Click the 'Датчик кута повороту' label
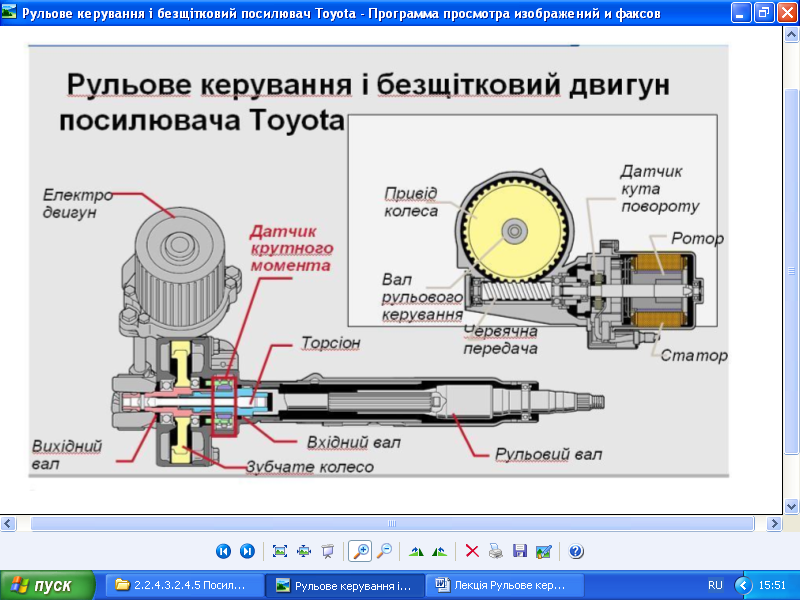This screenshot has height=600, width=800. click(x=660, y=189)
